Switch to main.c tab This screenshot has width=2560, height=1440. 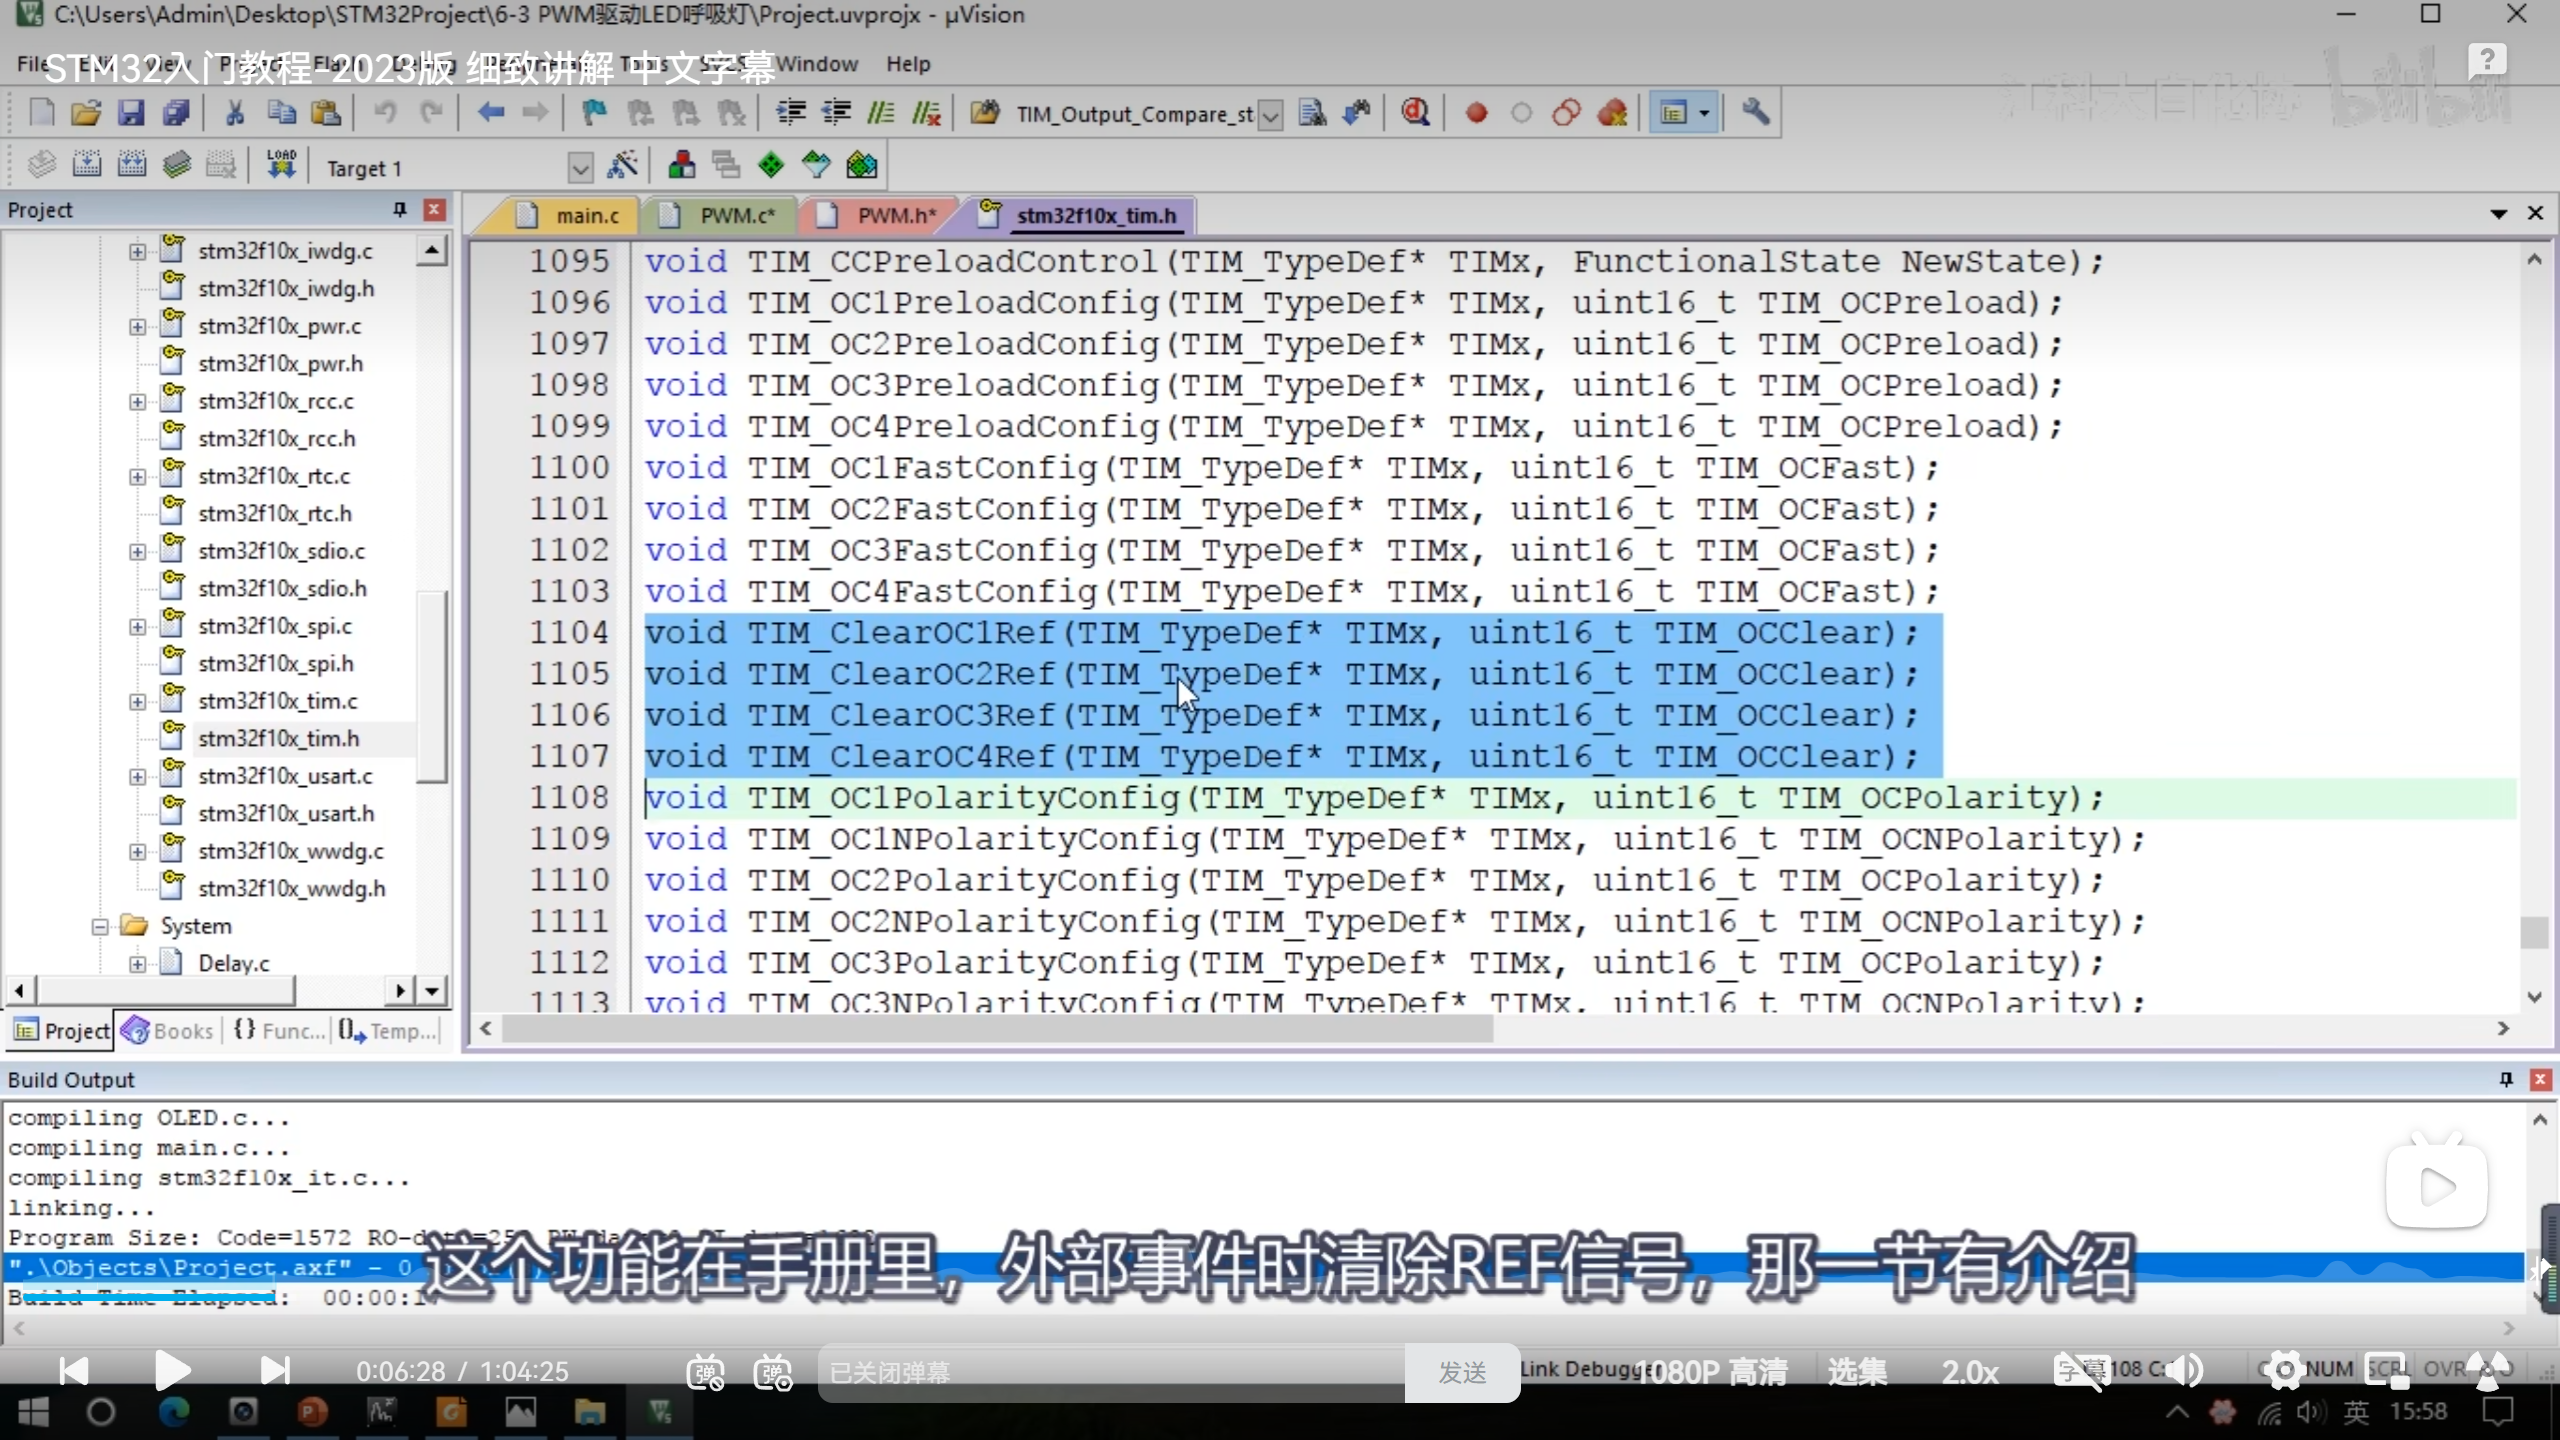(586, 216)
